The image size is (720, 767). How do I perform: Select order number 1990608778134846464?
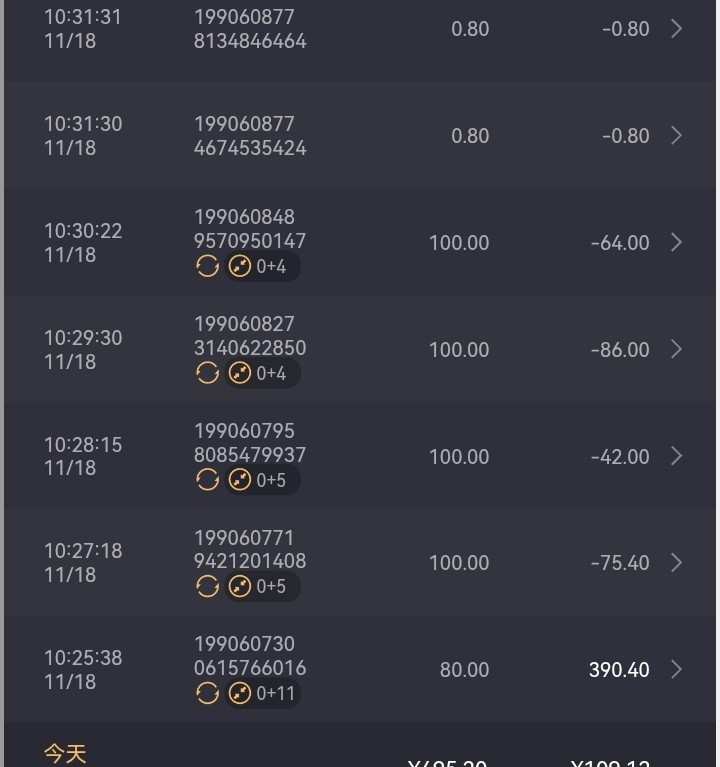tap(250, 30)
